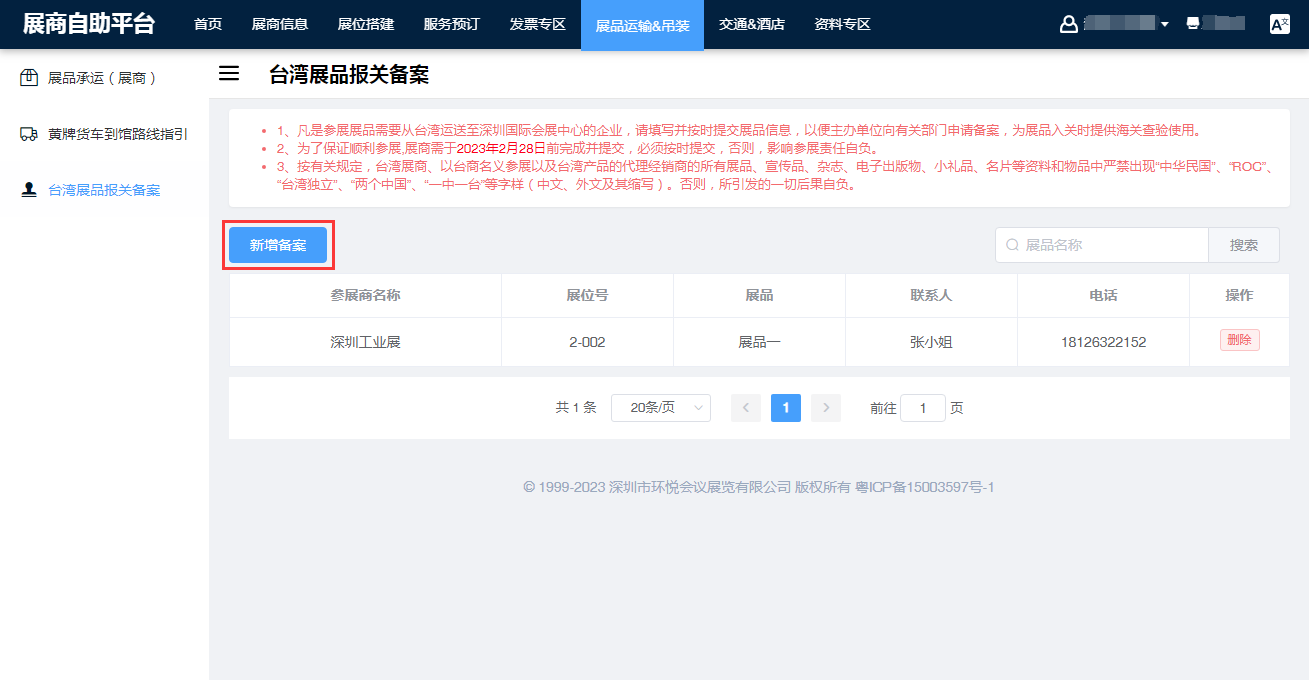The image size is (1309, 680).
Task: Click the 前往 page number input
Action: click(922, 408)
